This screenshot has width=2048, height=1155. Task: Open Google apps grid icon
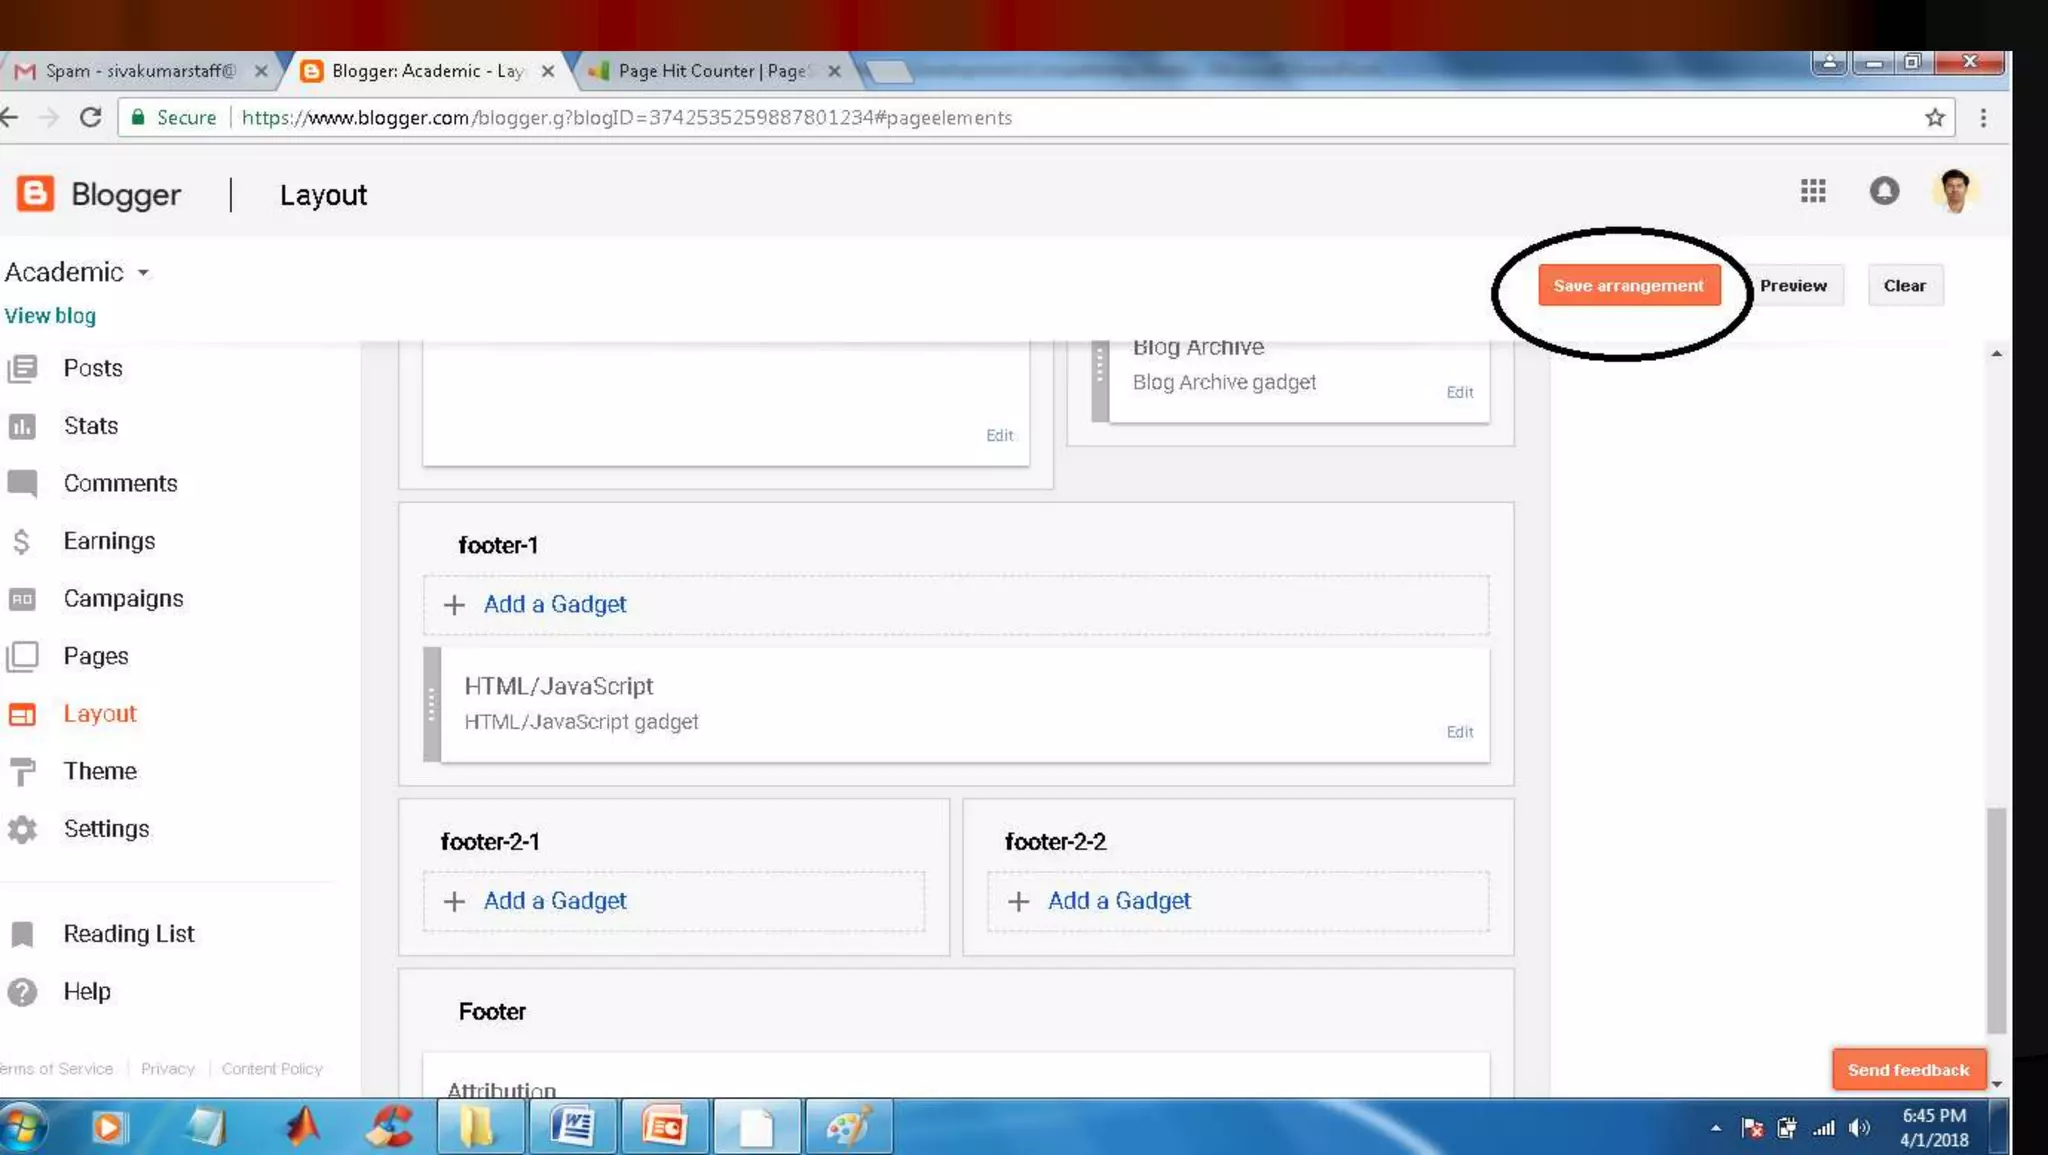point(1813,191)
